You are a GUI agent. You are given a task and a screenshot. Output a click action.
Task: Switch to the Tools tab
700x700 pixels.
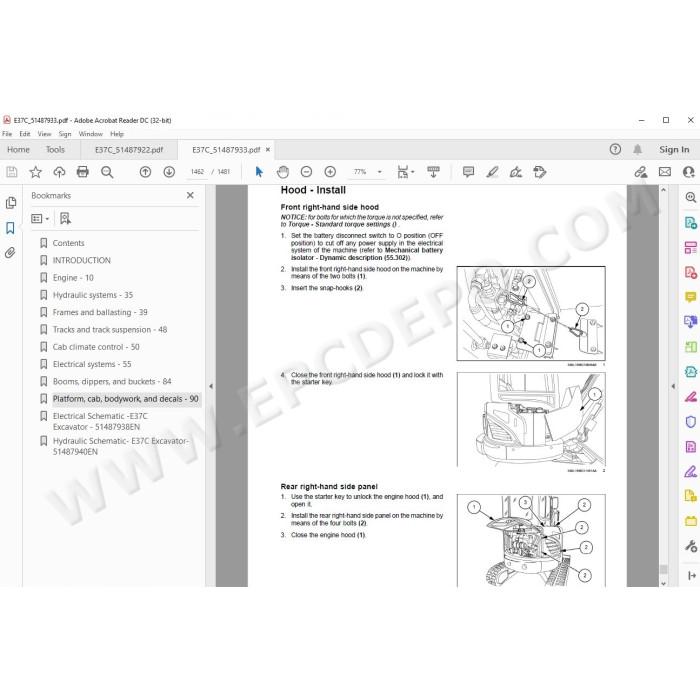(55, 150)
